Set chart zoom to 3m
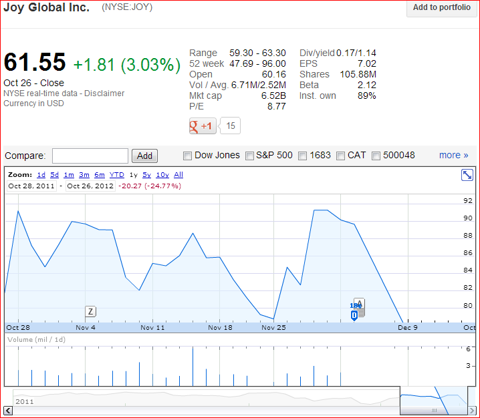The width and height of the screenshot is (480, 418). (x=84, y=175)
